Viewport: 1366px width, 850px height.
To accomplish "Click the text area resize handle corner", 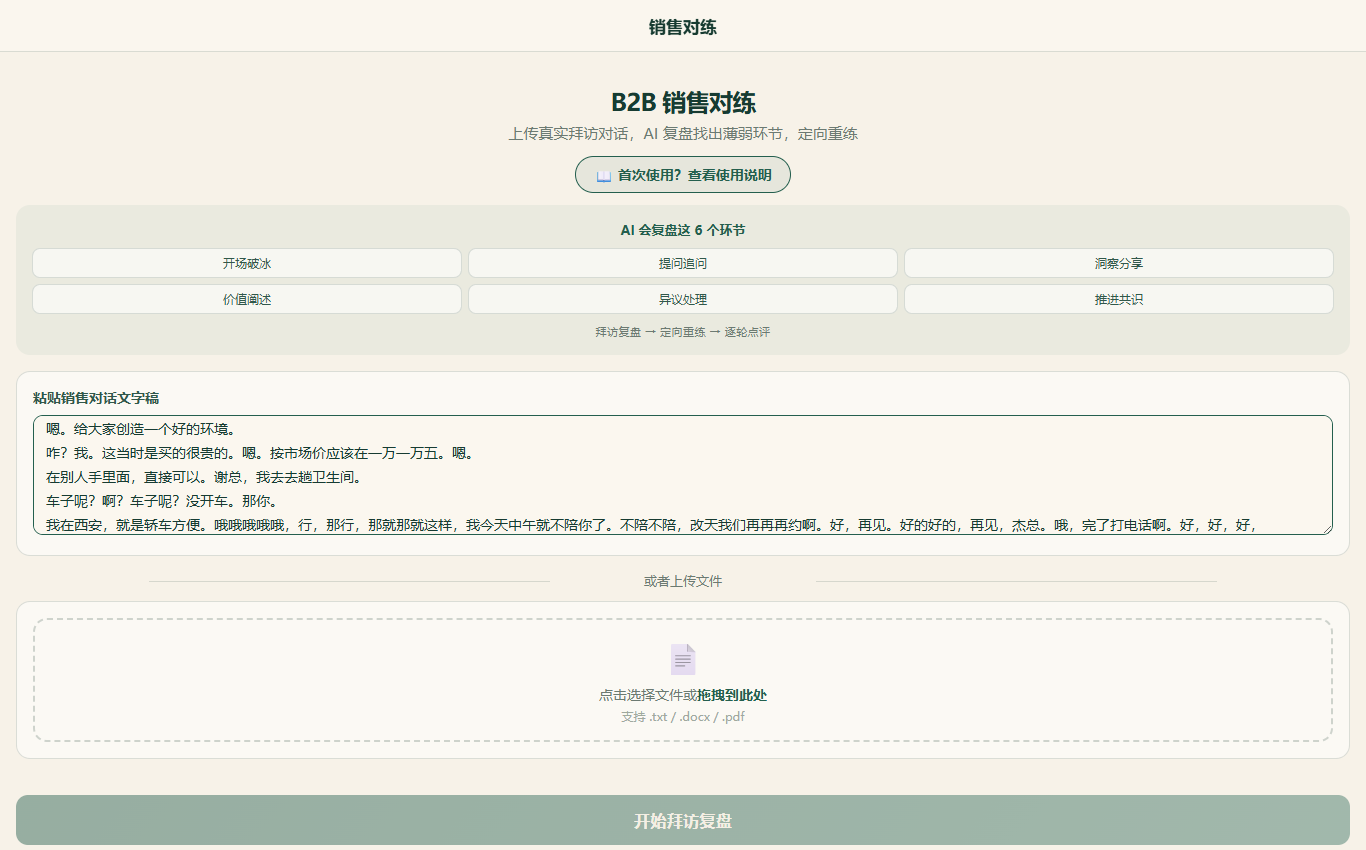I will pyautogui.click(x=1326, y=528).
